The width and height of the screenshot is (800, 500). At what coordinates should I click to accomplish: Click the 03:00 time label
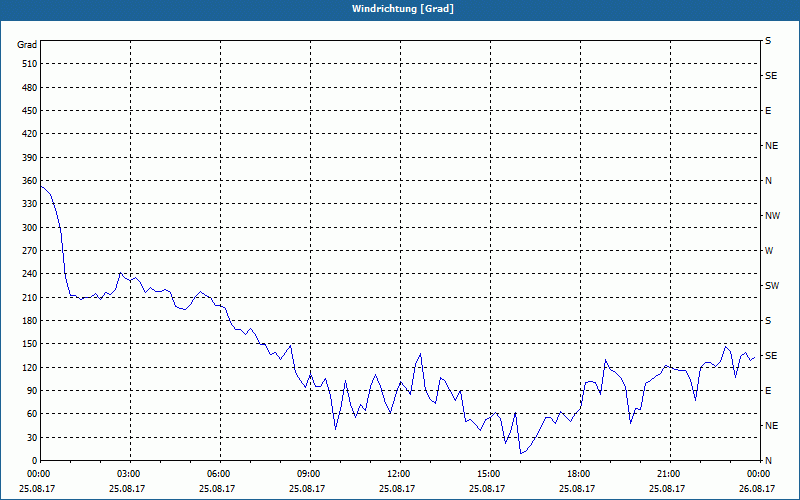pos(128,474)
